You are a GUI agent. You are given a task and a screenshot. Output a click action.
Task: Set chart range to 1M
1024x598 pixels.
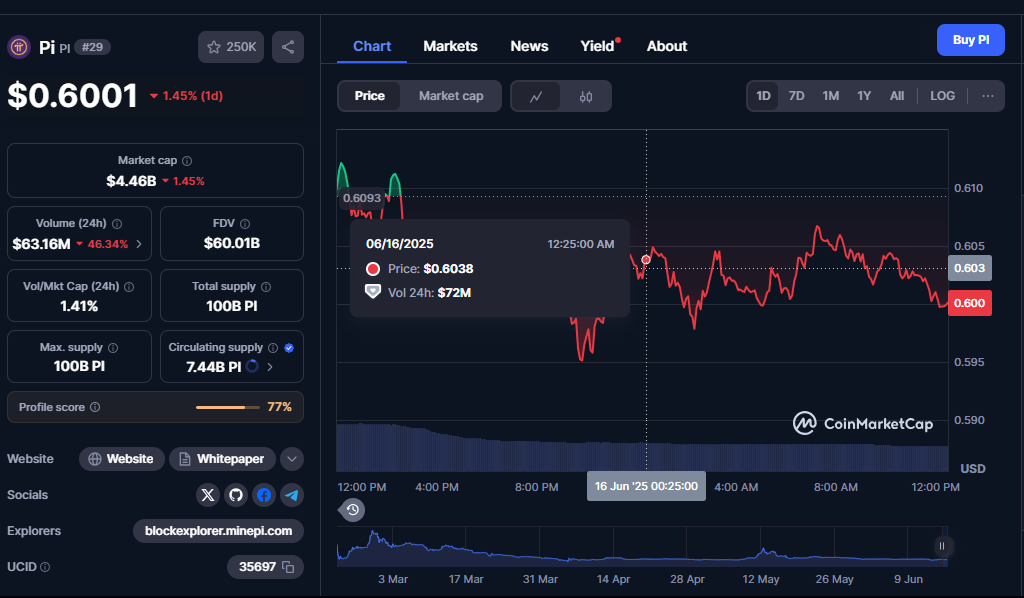point(831,96)
